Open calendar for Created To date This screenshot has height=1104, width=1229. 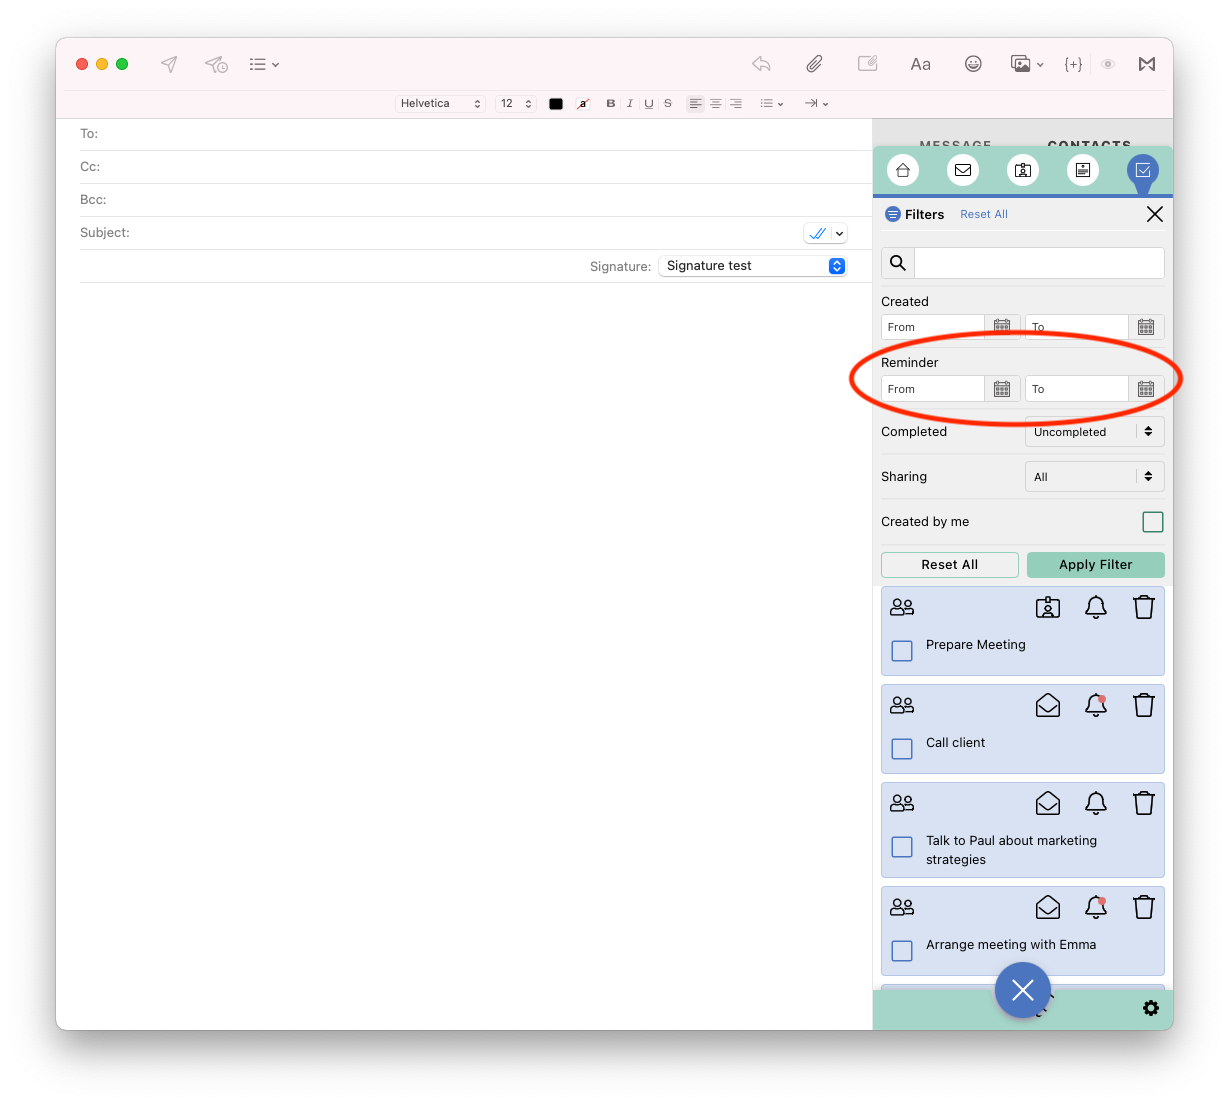click(x=1146, y=327)
